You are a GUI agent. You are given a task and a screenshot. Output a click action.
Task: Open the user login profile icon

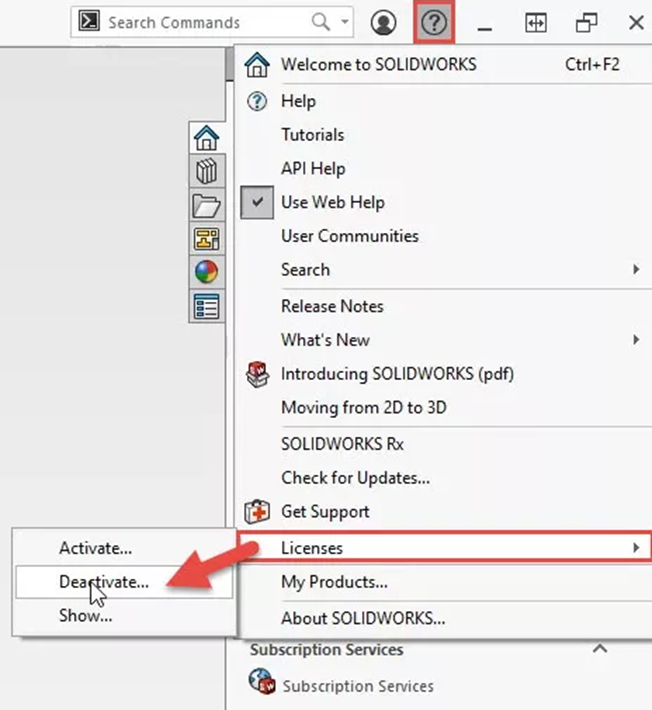pos(383,22)
